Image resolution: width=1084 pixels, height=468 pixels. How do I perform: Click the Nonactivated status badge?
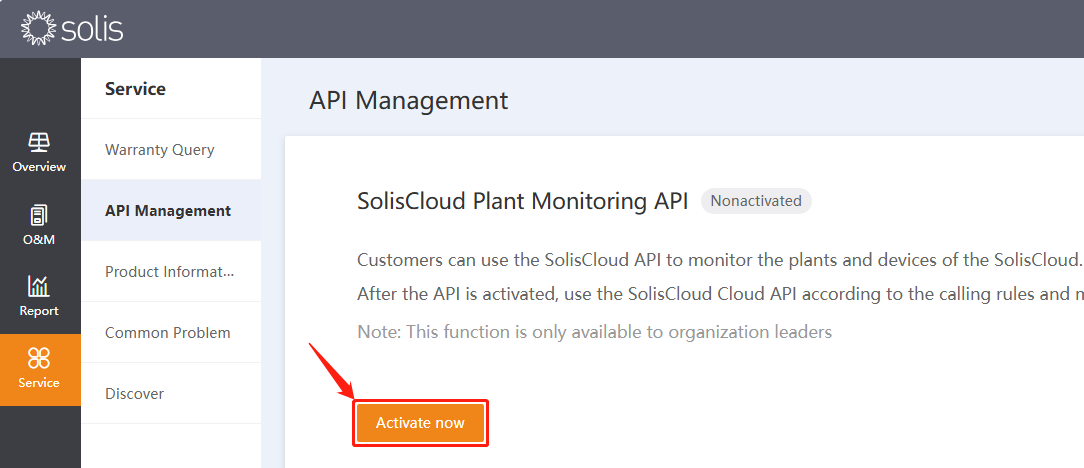tap(756, 201)
